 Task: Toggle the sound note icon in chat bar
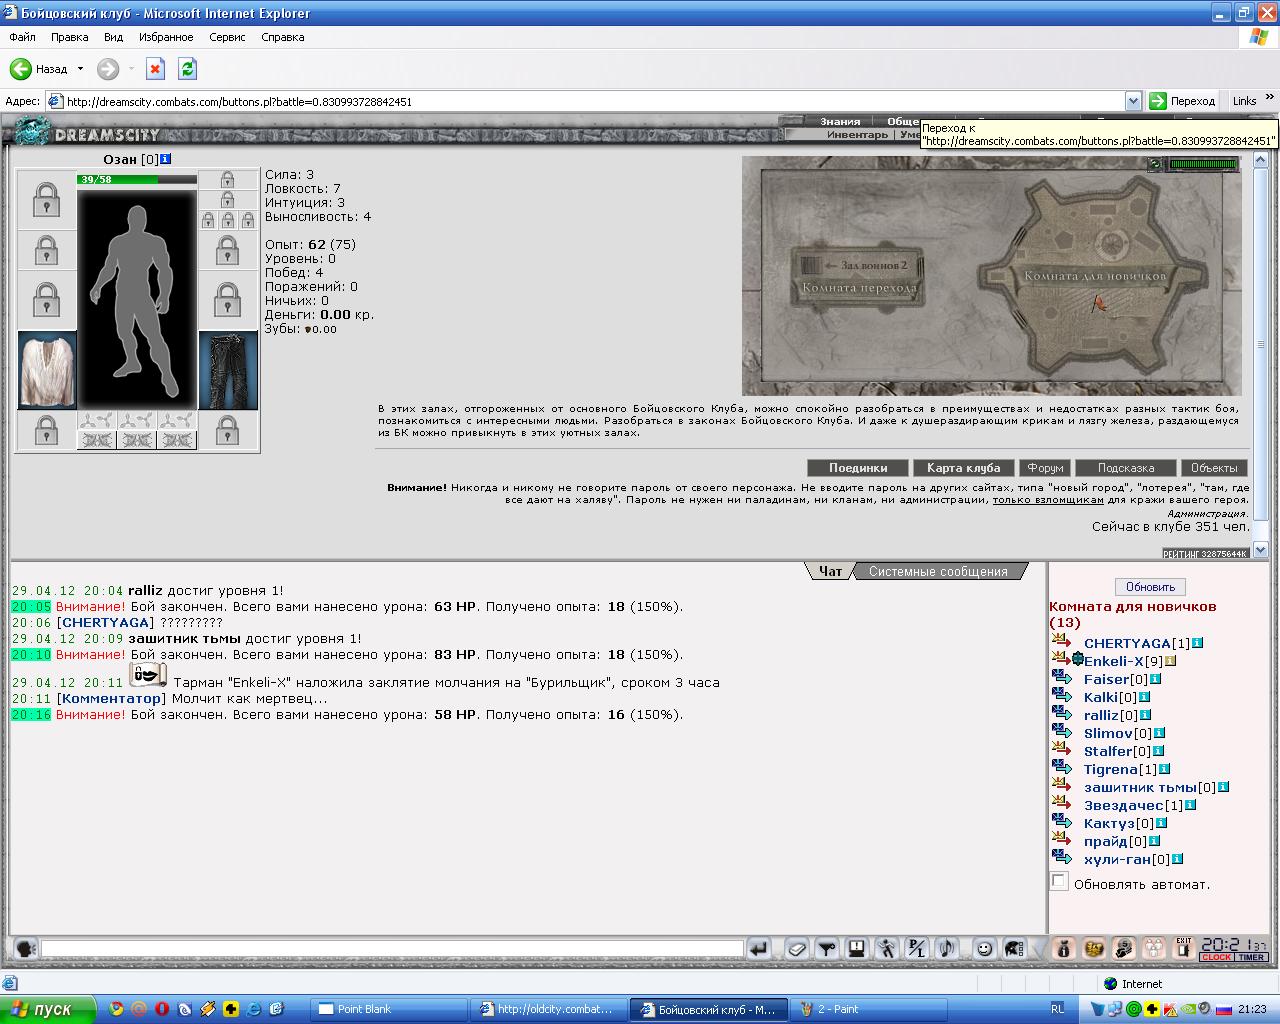click(x=947, y=948)
